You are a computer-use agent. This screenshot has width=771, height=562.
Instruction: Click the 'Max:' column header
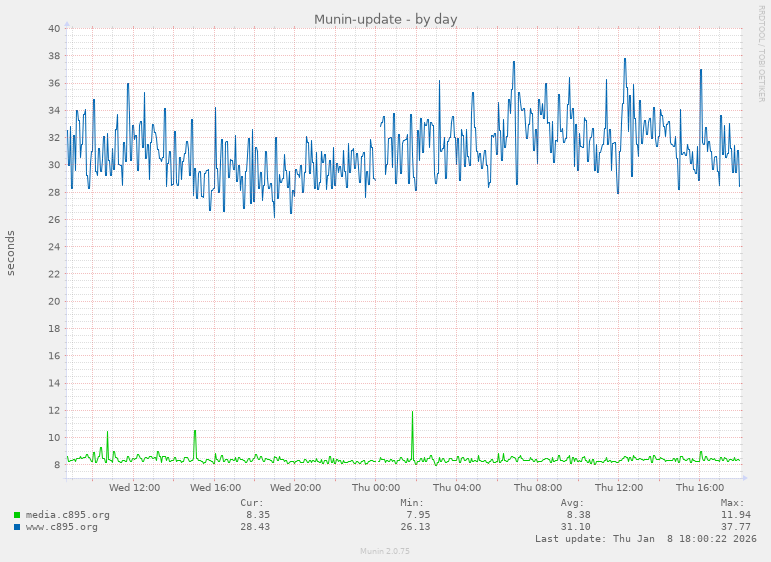coord(733,503)
